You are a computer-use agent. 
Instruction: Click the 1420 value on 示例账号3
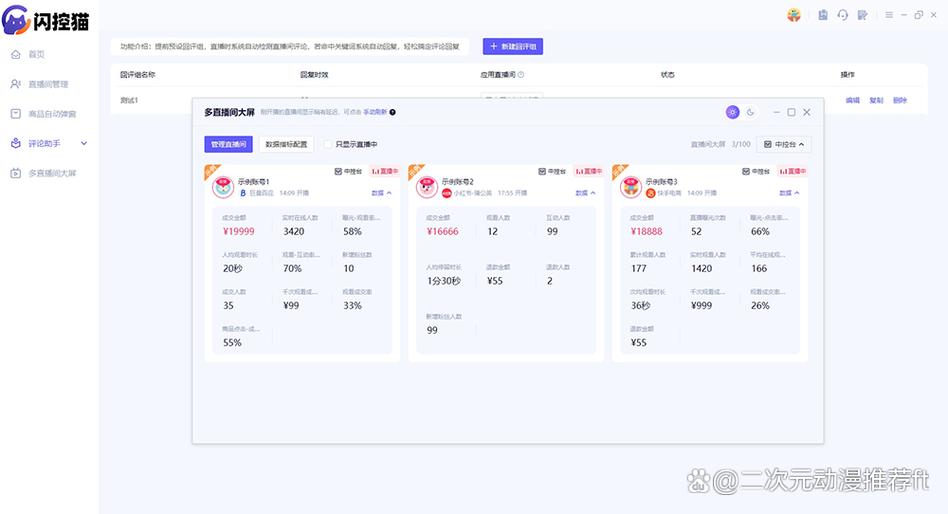pos(701,268)
